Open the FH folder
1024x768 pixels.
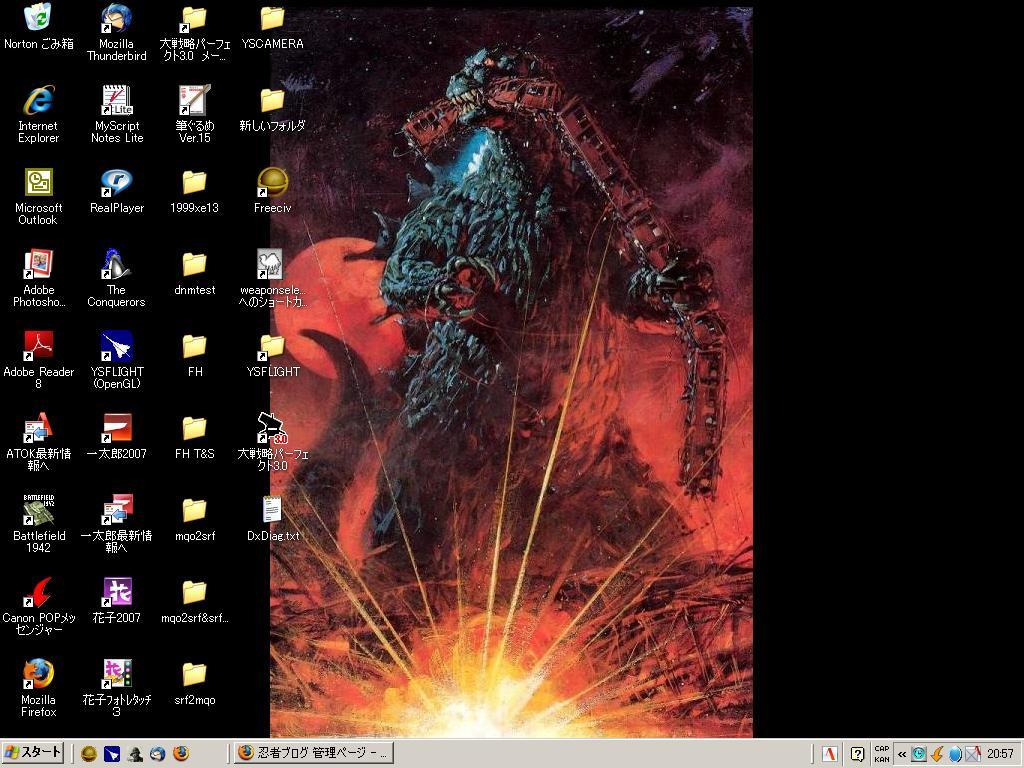195,355
